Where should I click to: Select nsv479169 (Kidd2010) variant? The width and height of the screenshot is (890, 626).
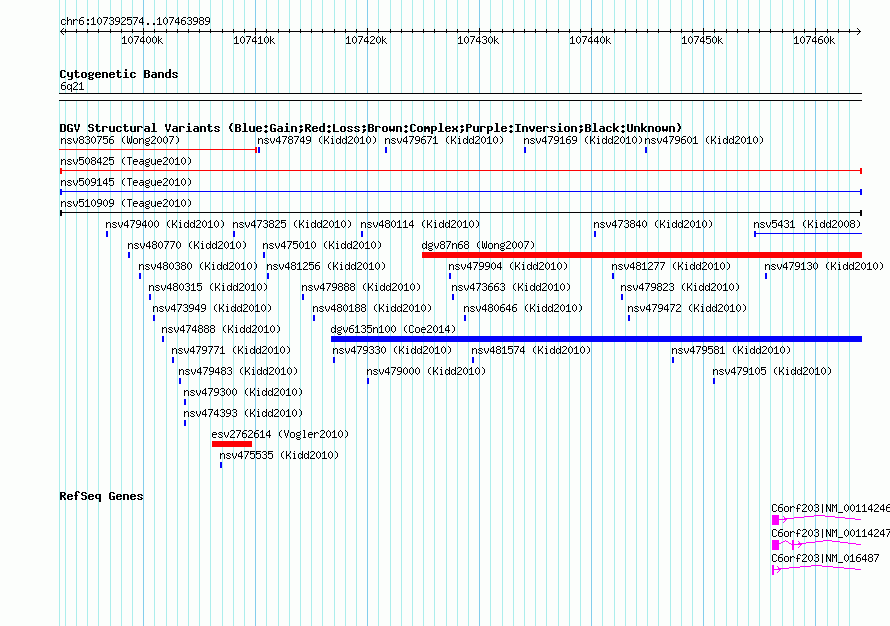tap(583, 140)
